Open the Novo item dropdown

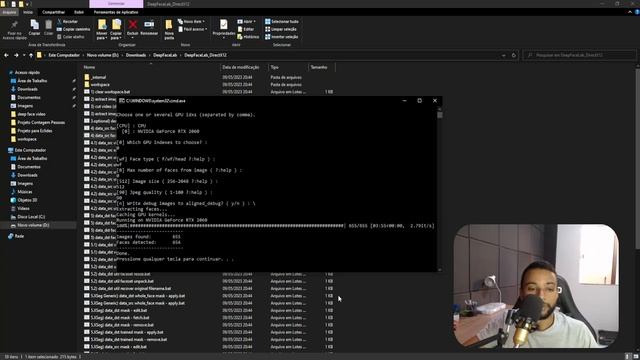click(x=191, y=22)
